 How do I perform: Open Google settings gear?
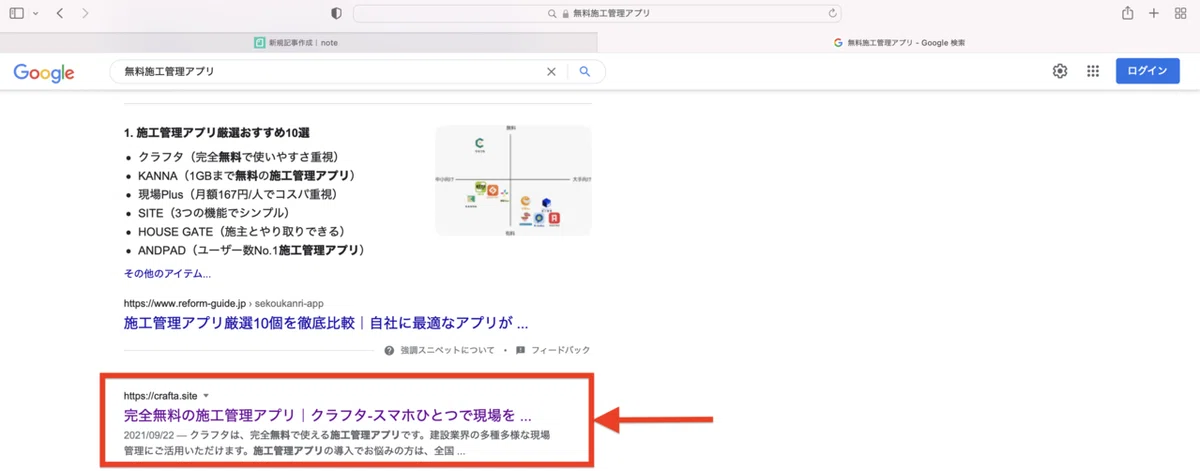tap(1060, 71)
